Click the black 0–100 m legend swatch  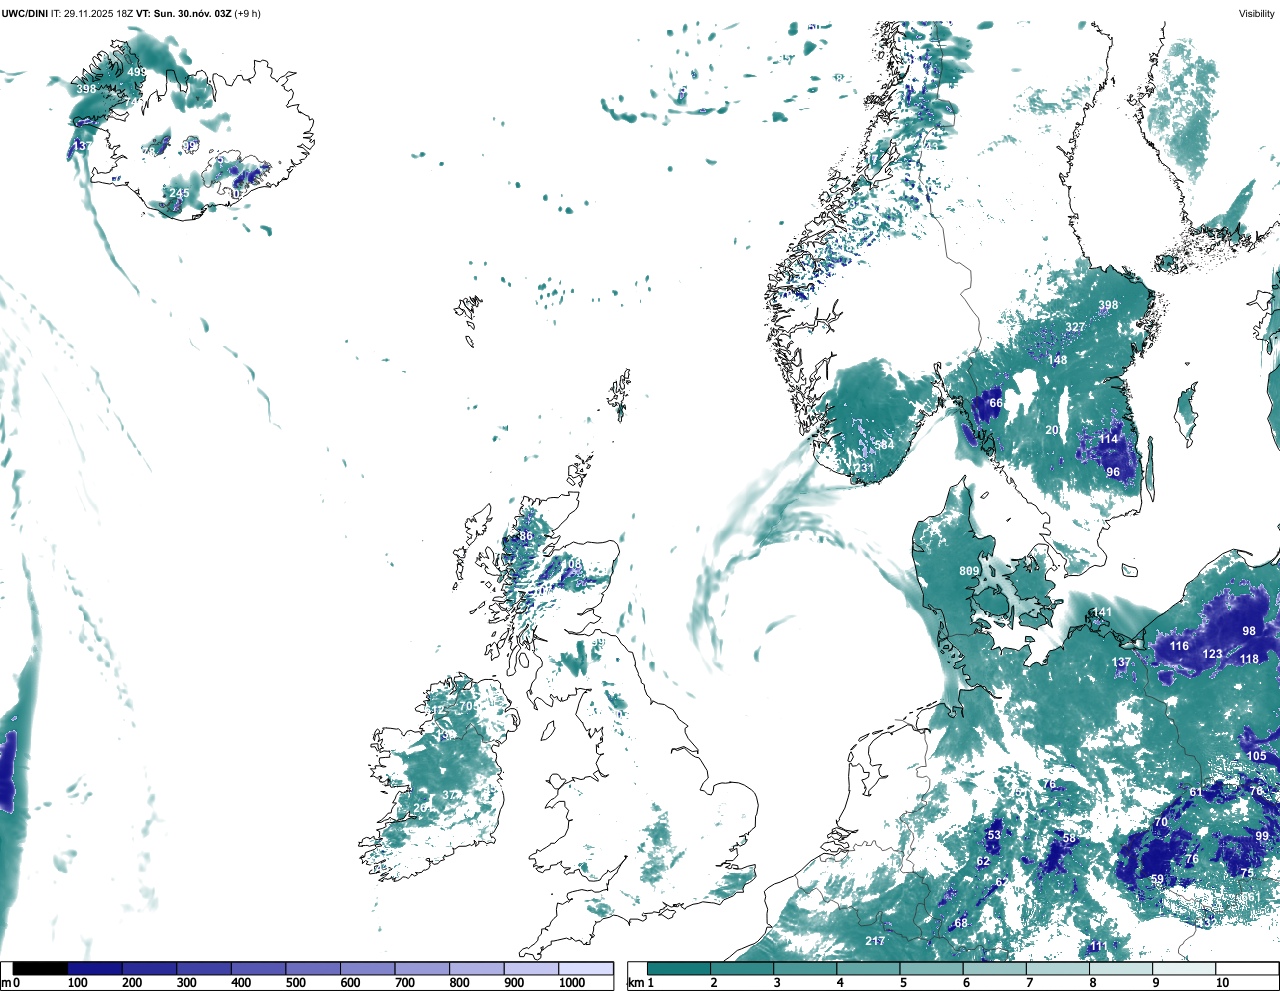[x=41, y=968]
